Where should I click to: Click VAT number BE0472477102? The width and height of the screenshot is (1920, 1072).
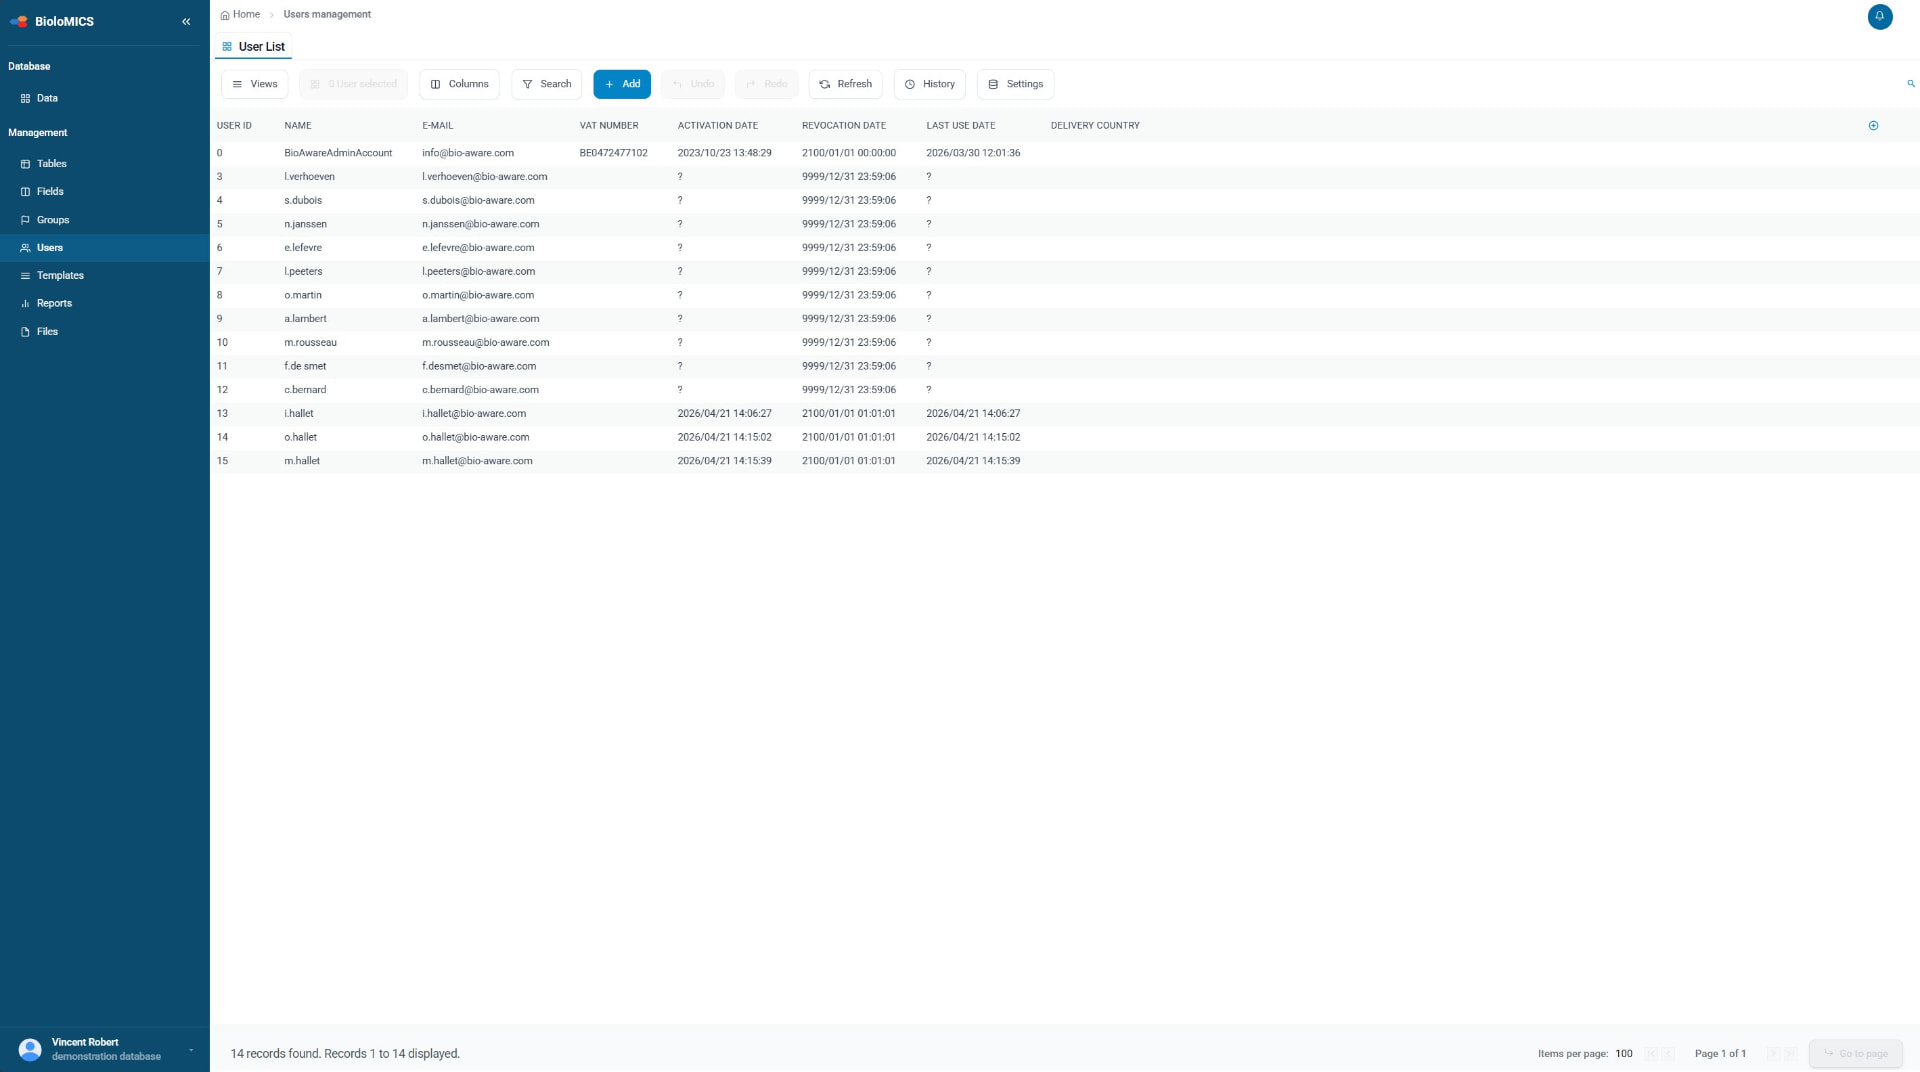click(614, 153)
